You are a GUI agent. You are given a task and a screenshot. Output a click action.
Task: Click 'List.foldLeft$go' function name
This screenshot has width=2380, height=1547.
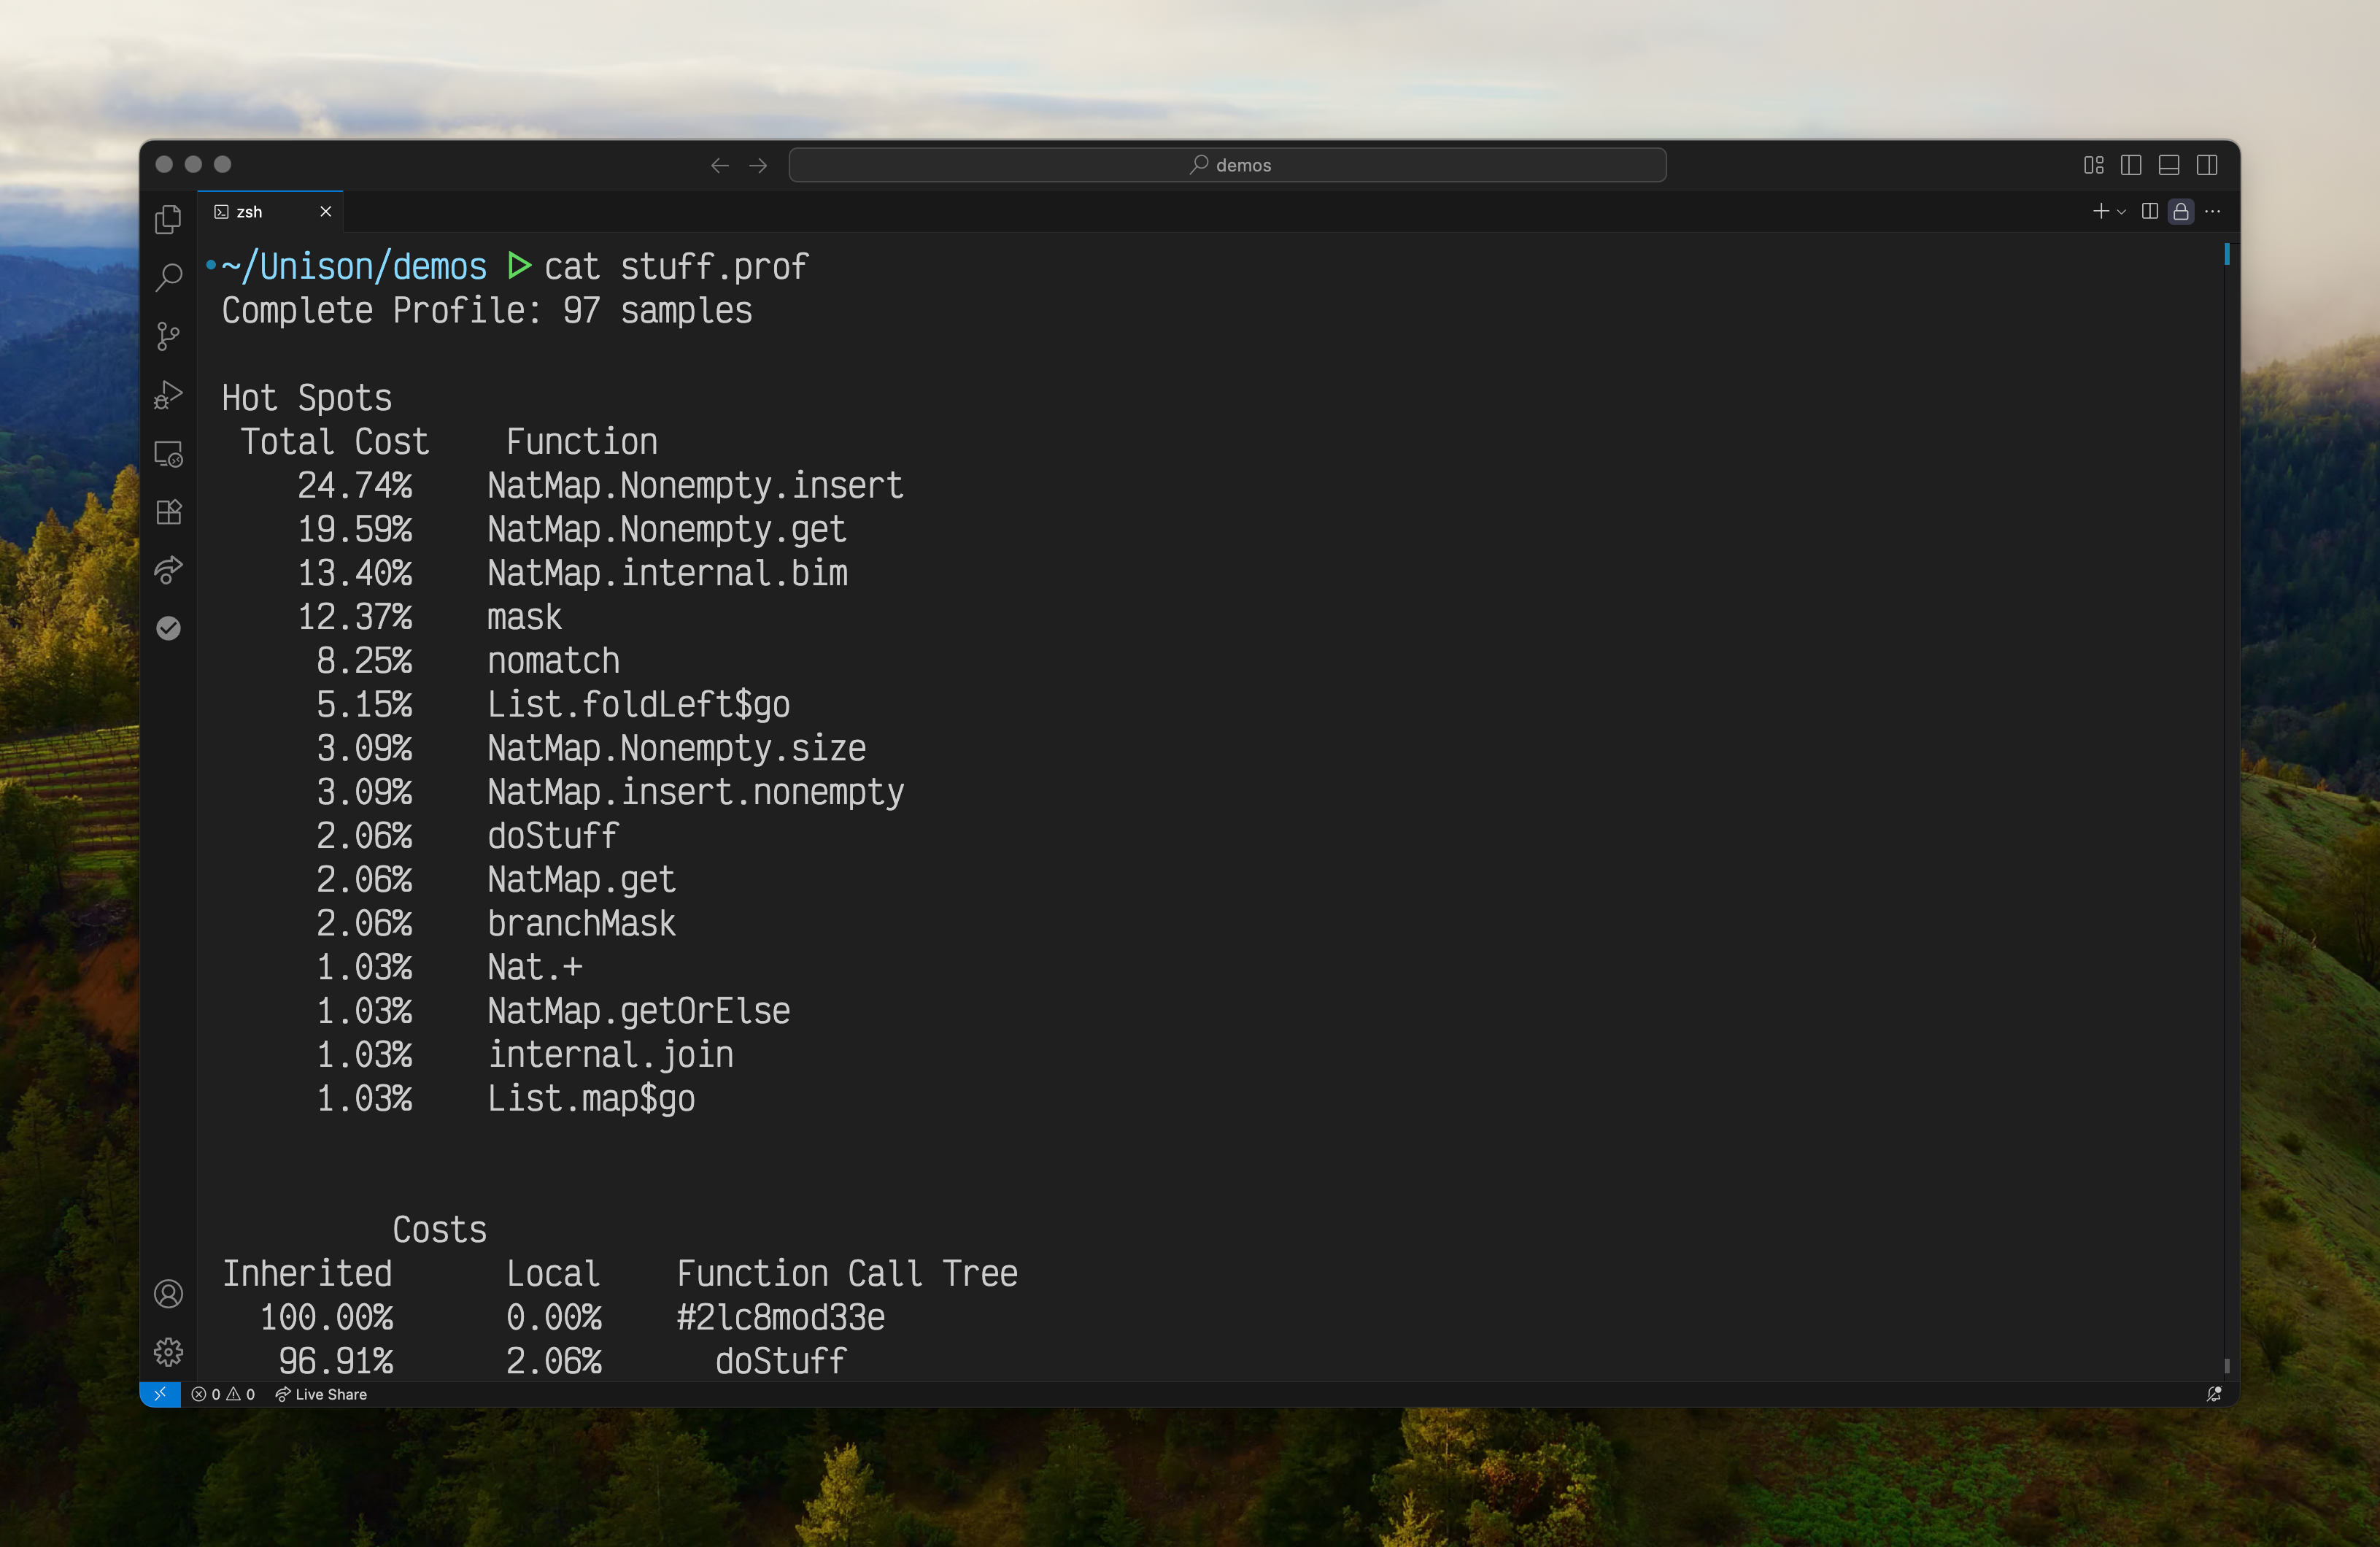pos(638,705)
